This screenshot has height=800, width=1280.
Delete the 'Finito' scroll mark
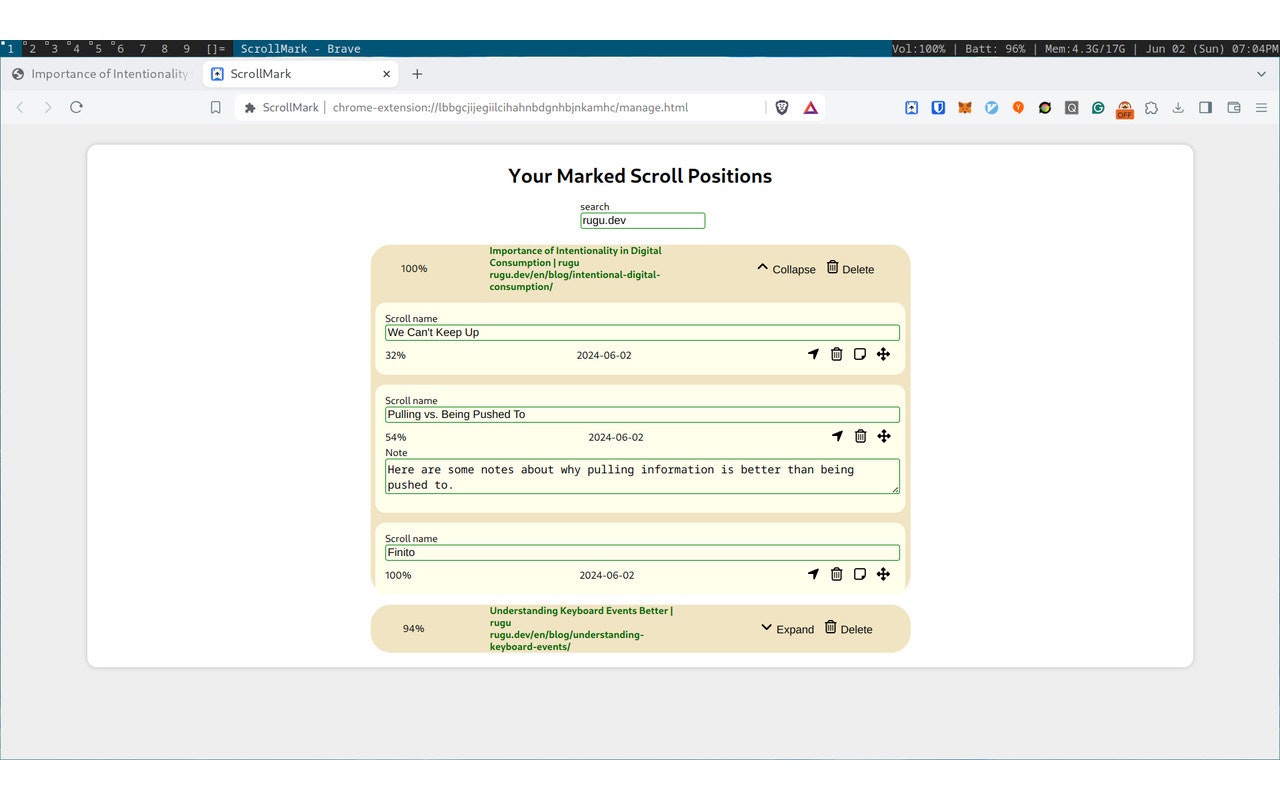(x=837, y=574)
